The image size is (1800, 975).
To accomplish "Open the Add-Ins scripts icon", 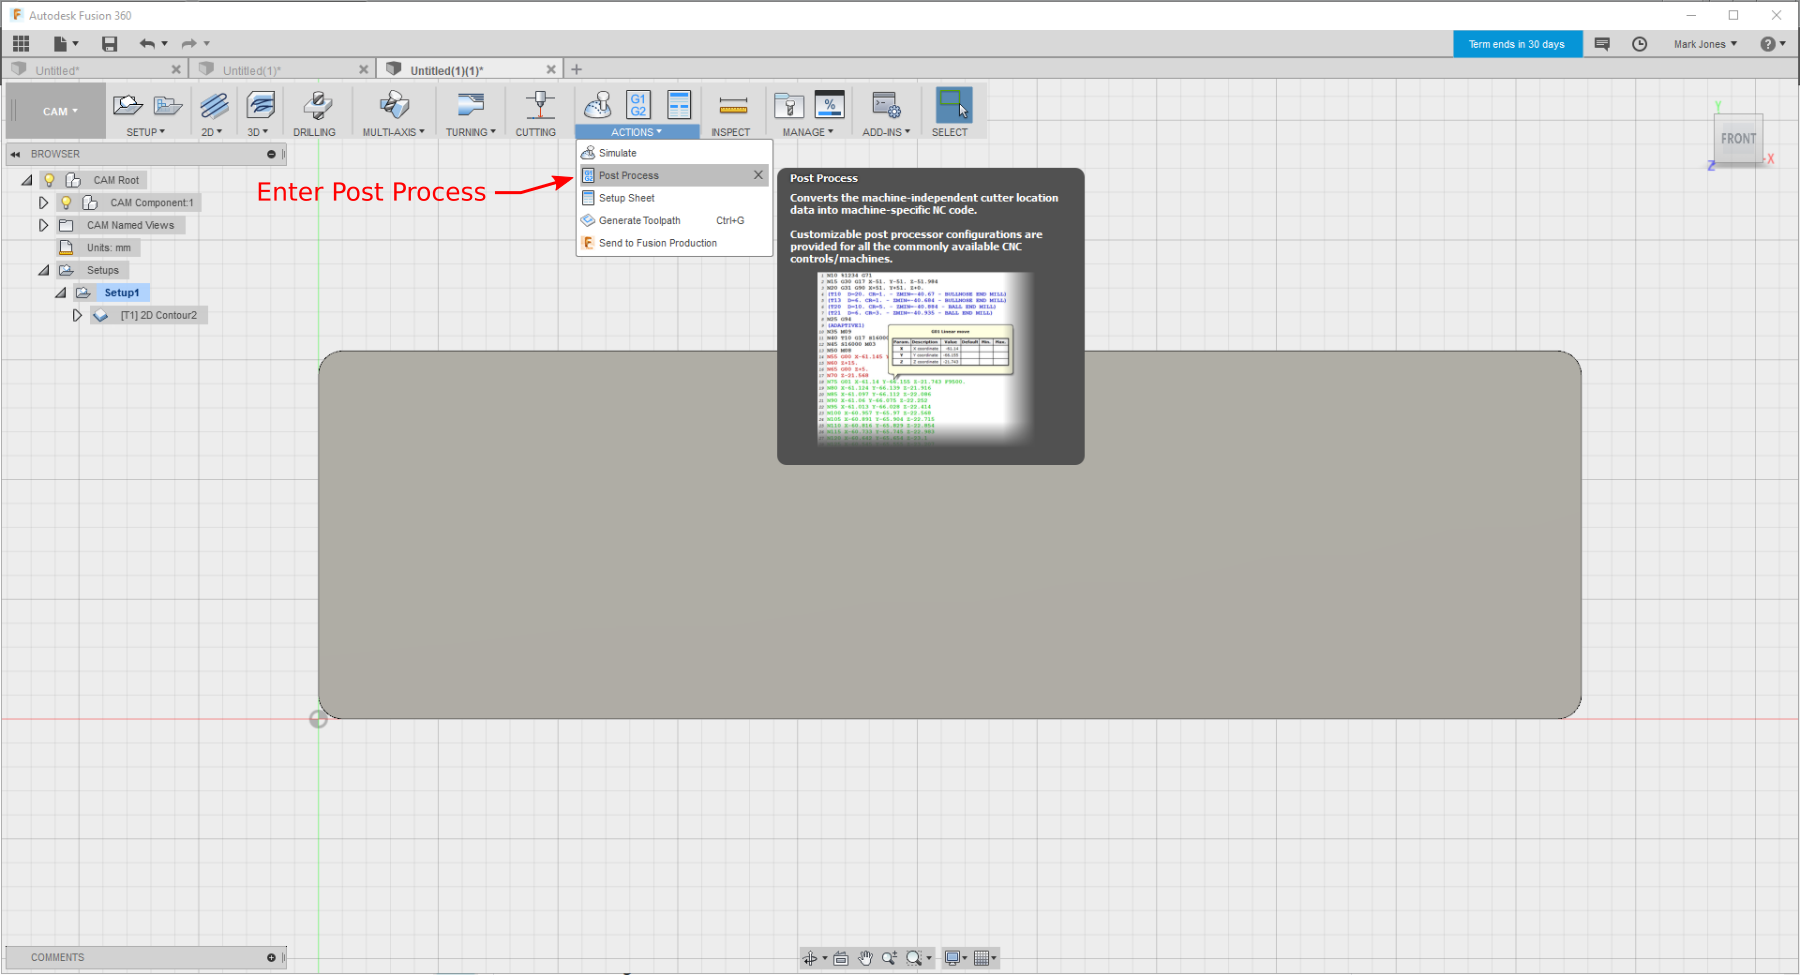I will click(x=886, y=105).
